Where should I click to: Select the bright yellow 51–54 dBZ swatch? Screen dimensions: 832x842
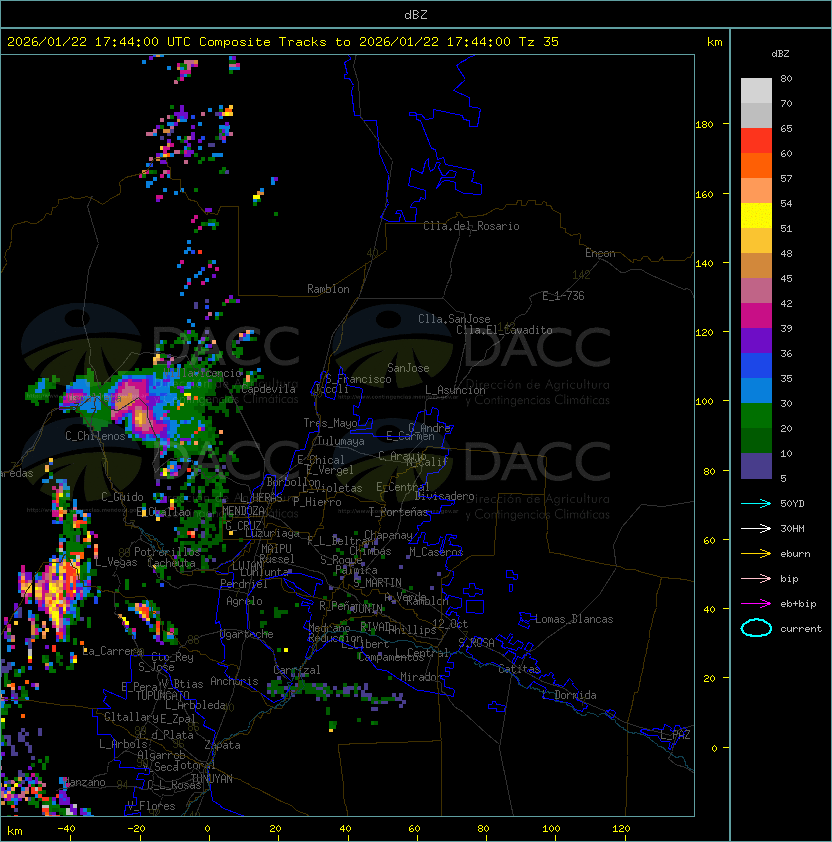click(x=756, y=216)
